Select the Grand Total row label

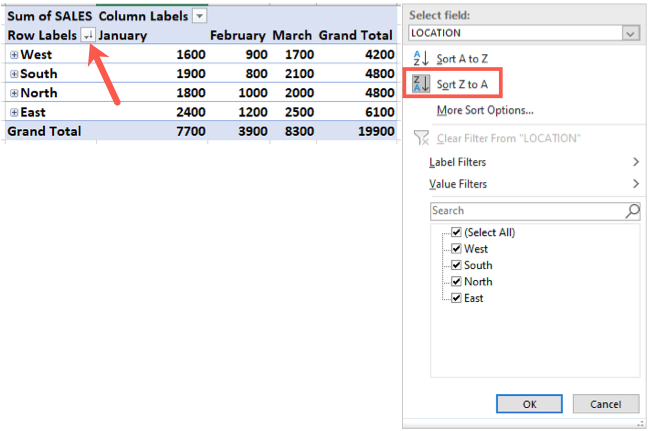44,131
